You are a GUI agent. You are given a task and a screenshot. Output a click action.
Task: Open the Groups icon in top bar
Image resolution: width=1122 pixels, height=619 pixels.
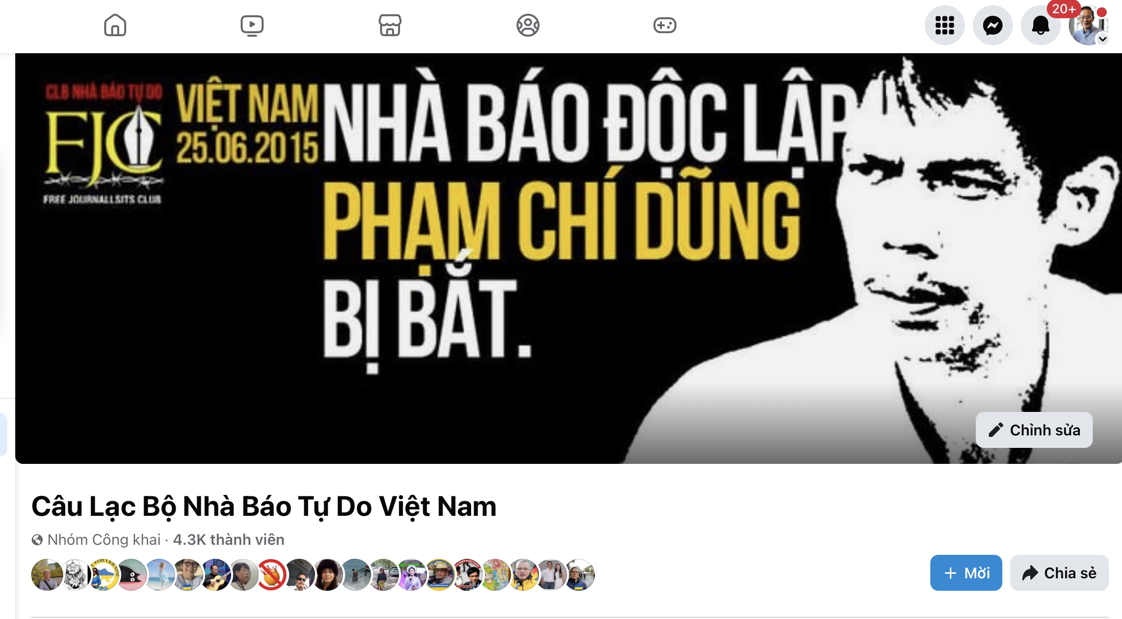528,26
